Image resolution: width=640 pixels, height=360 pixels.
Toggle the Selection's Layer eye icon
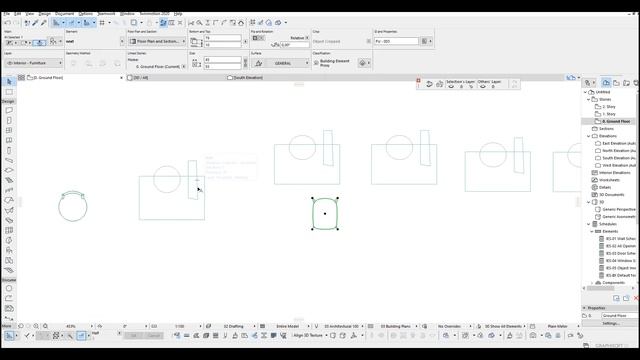(x=451, y=87)
